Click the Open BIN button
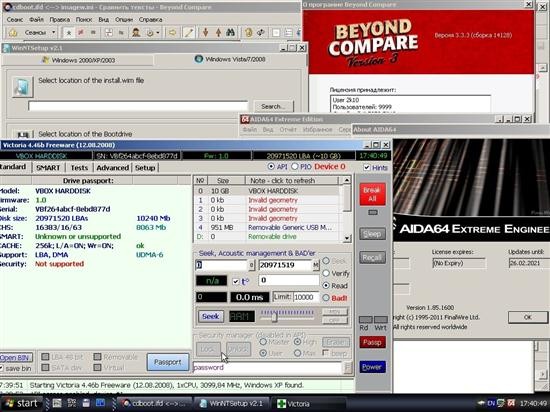The image size is (550, 412). (x=15, y=357)
